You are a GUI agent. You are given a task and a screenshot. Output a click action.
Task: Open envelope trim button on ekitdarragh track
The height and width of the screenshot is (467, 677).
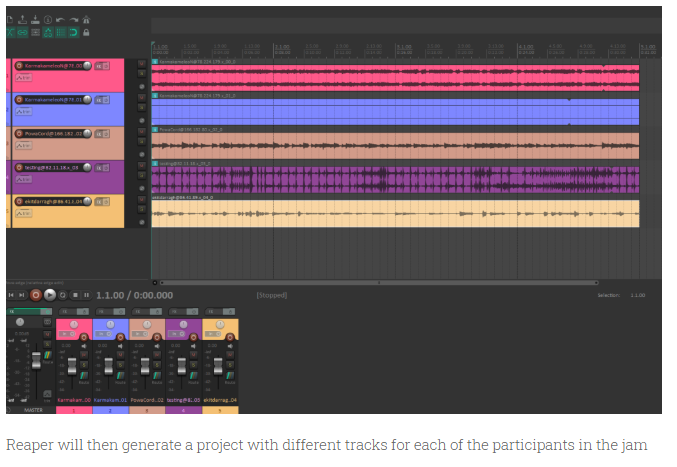[x=21, y=214]
